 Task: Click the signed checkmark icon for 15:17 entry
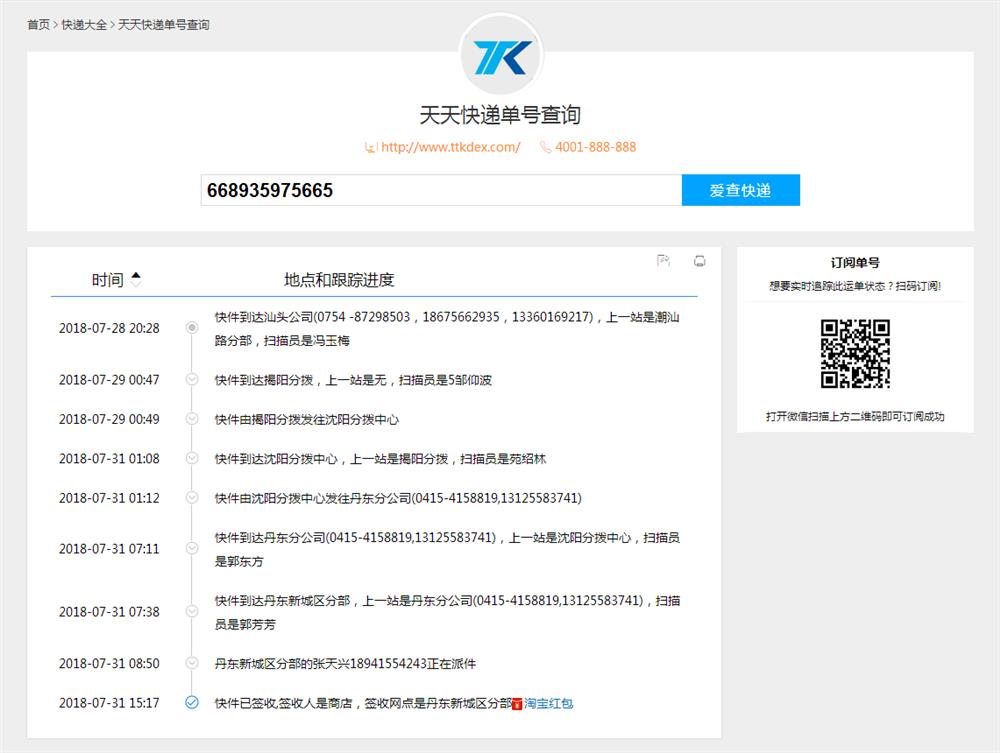[x=191, y=703]
